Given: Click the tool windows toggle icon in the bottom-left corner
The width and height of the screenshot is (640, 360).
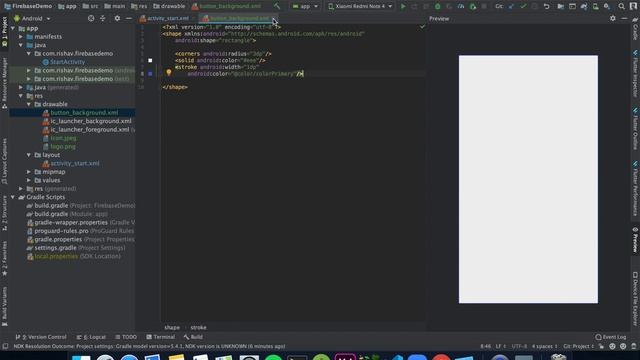Looking at the screenshot, I should click(5, 346).
